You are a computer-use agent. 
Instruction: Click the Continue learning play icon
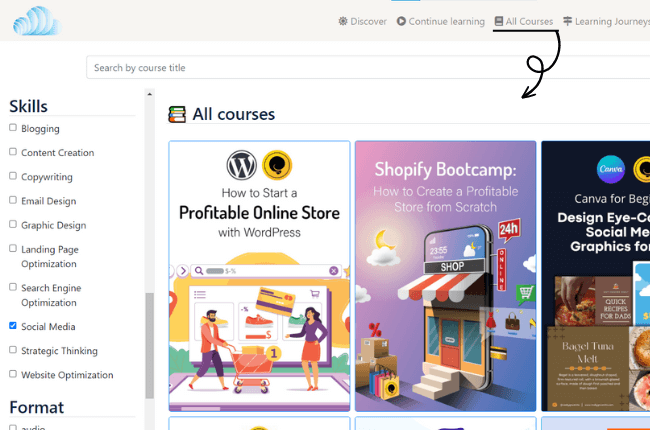pos(401,21)
